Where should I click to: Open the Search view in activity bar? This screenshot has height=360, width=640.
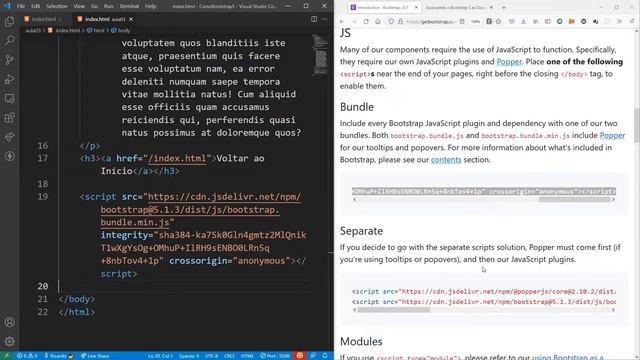(x=9, y=40)
